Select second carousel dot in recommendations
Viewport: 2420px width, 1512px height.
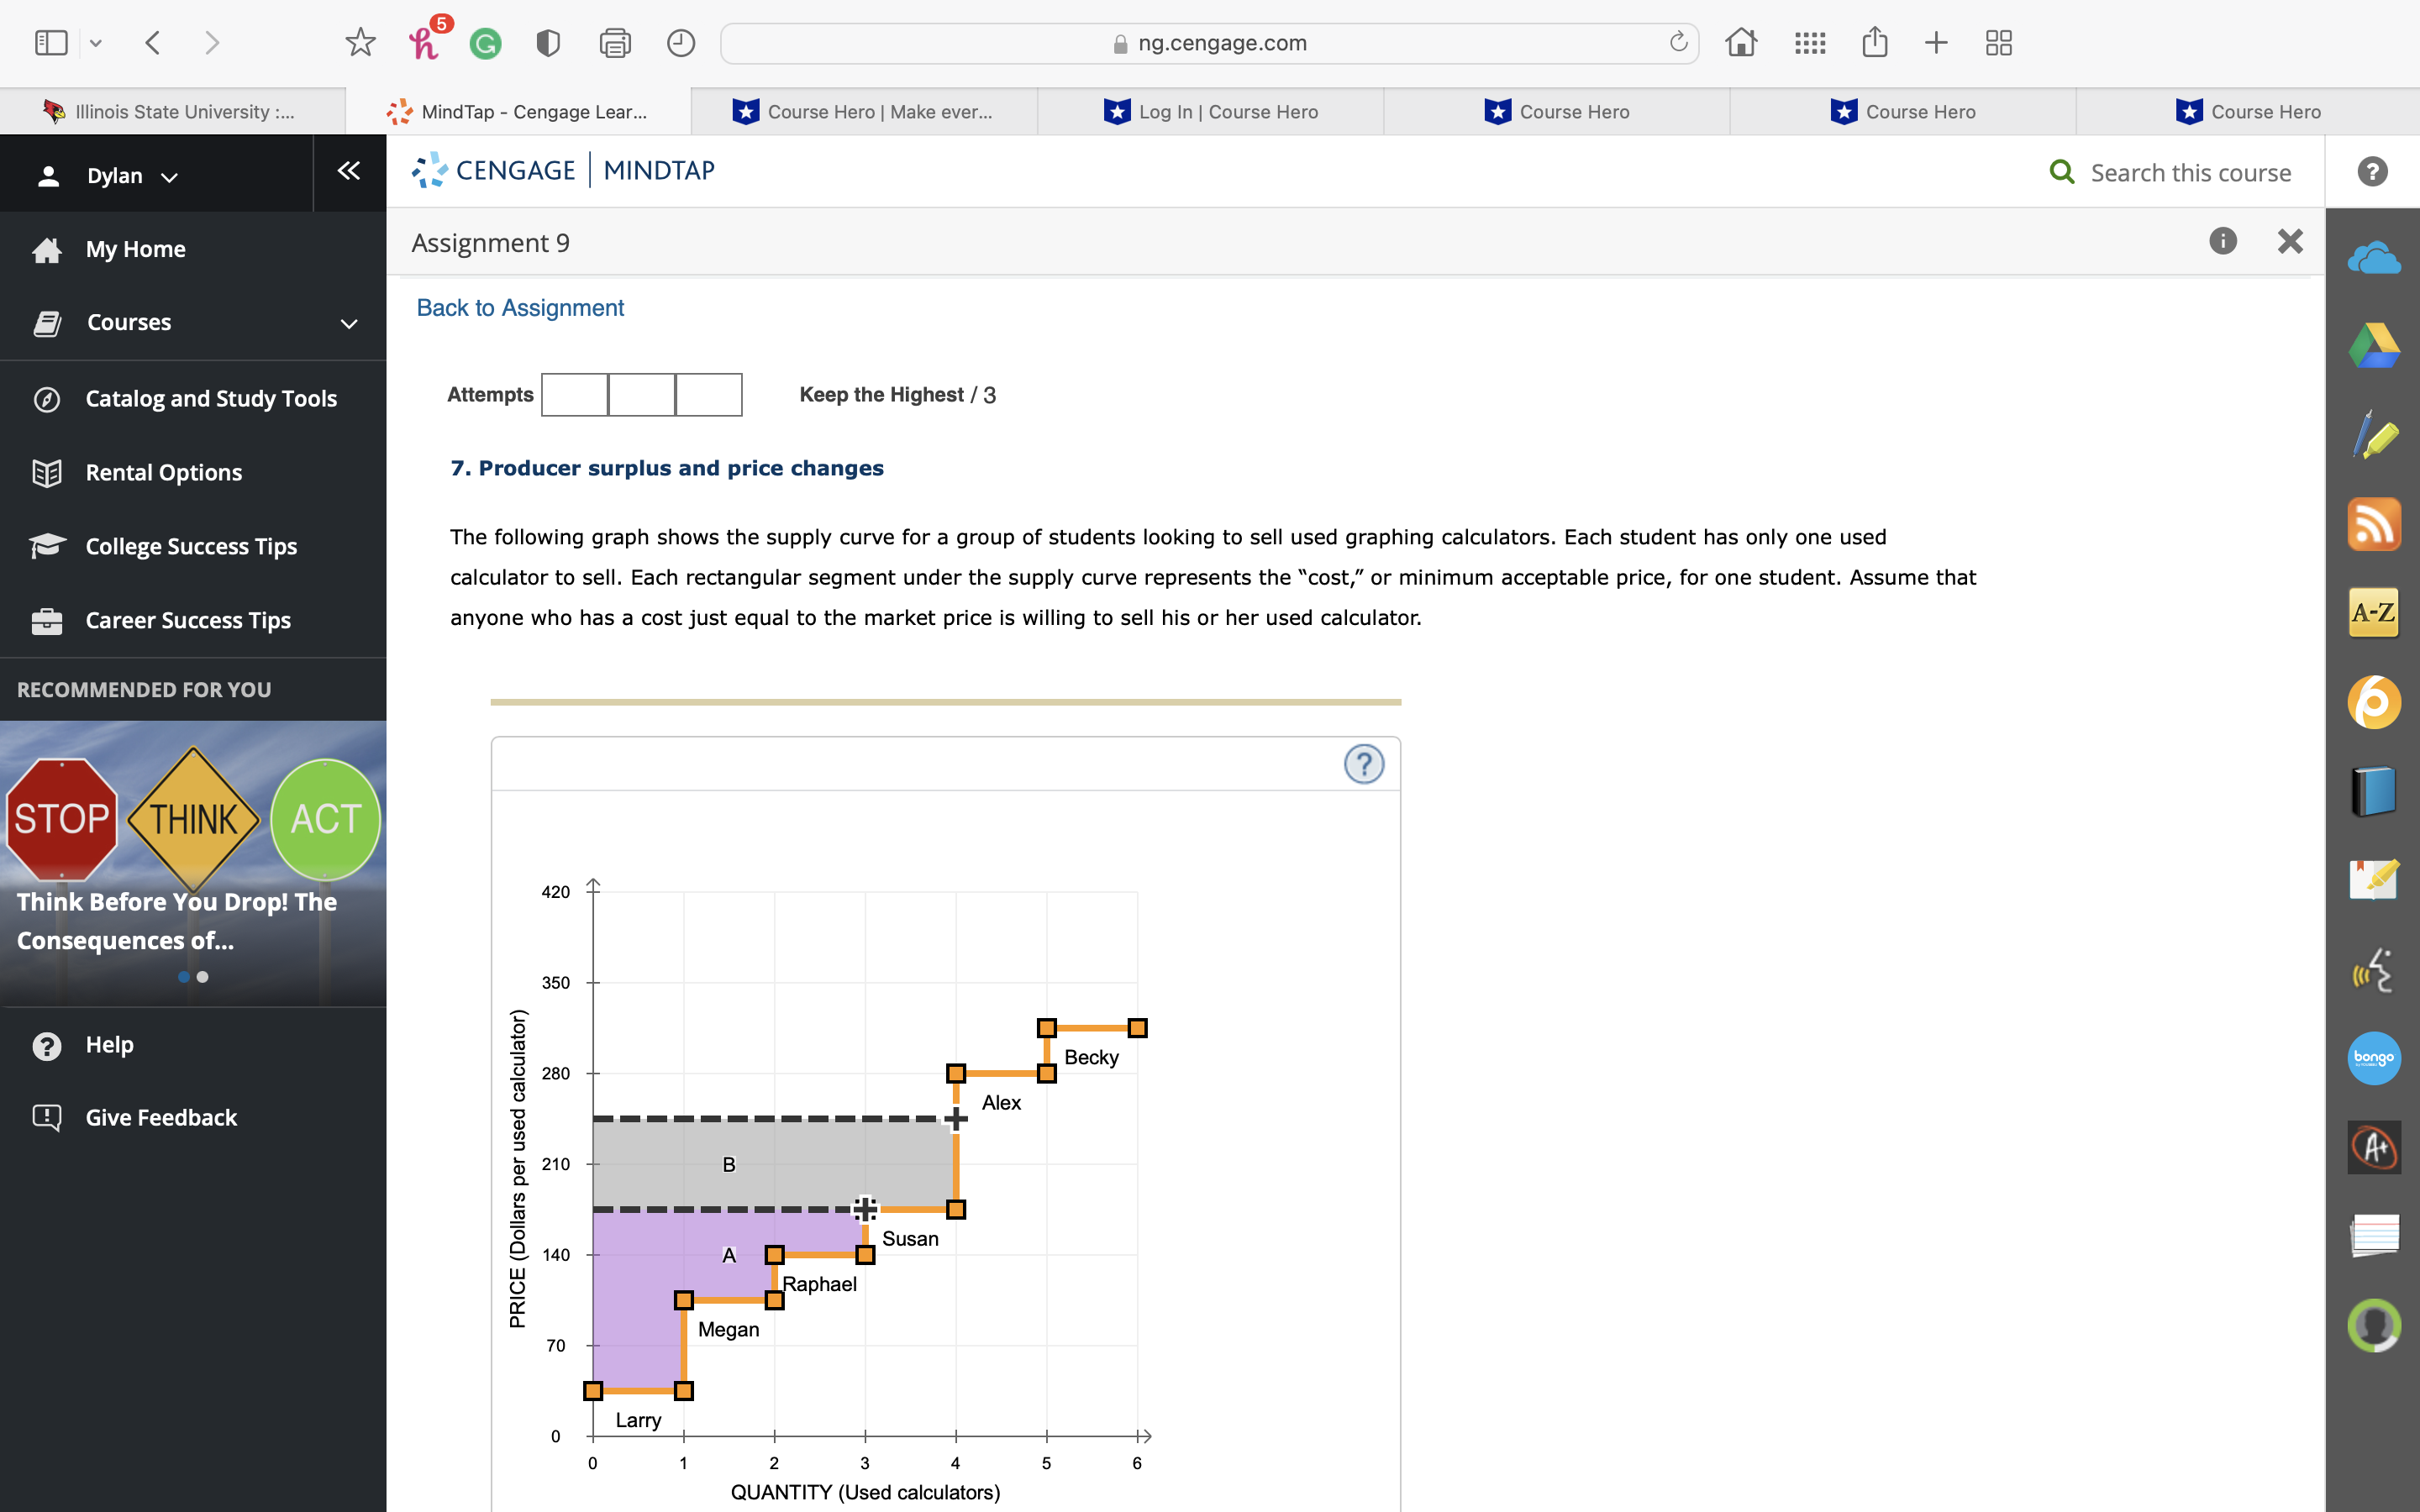(x=203, y=977)
